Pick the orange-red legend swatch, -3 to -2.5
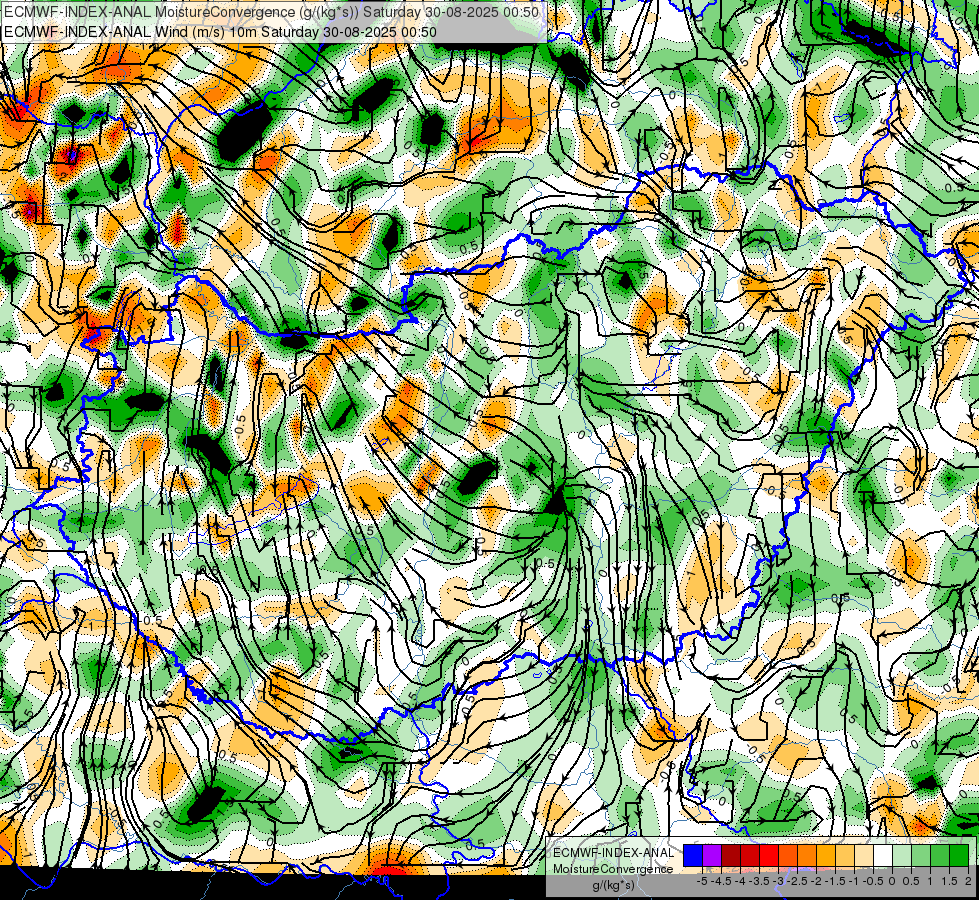The width and height of the screenshot is (979, 900). (x=788, y=855)
